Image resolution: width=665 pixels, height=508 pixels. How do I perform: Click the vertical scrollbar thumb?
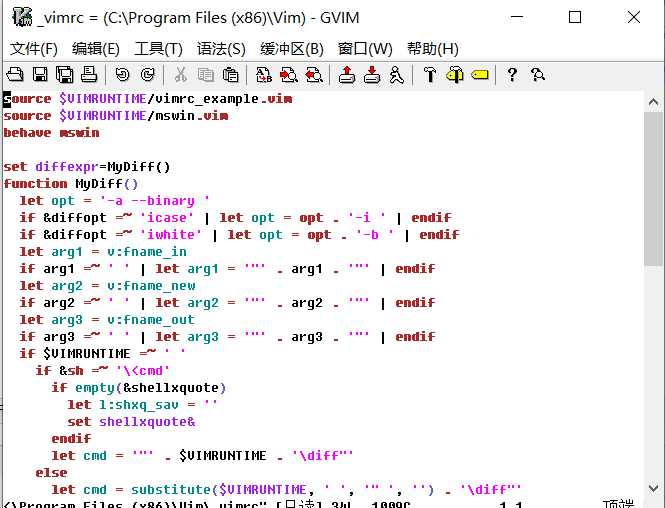(x=654, y=189)
